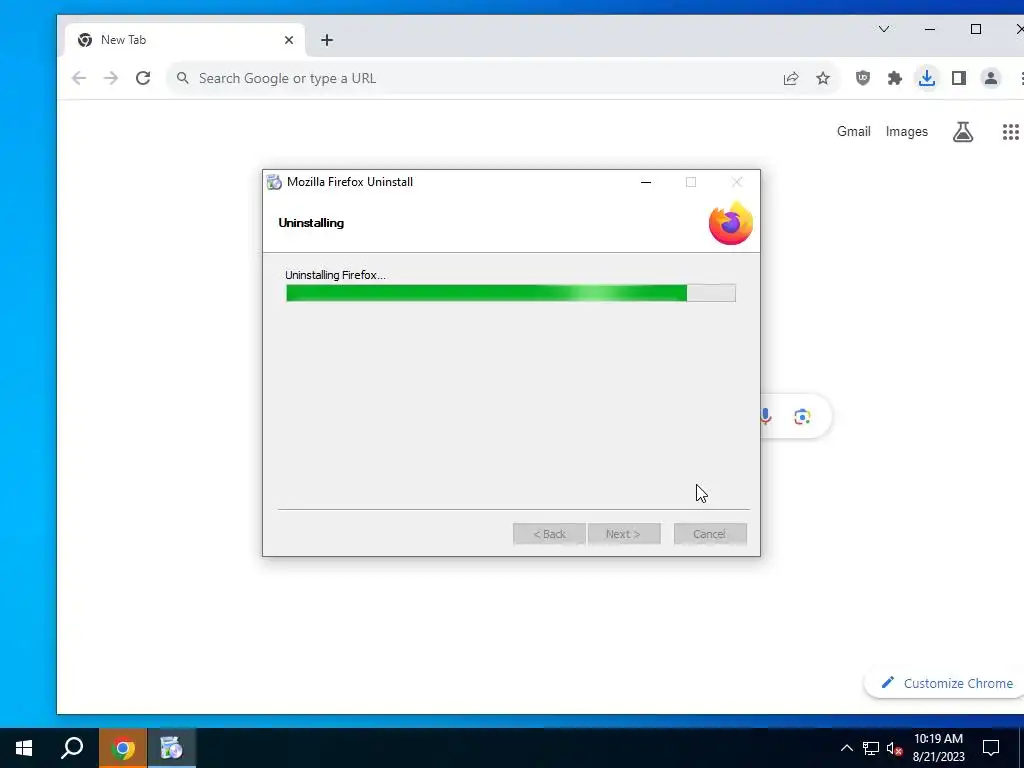Screen dimensions: 1024x768
Task: Click the Customize Chrome button
Action: pos(946,683)
